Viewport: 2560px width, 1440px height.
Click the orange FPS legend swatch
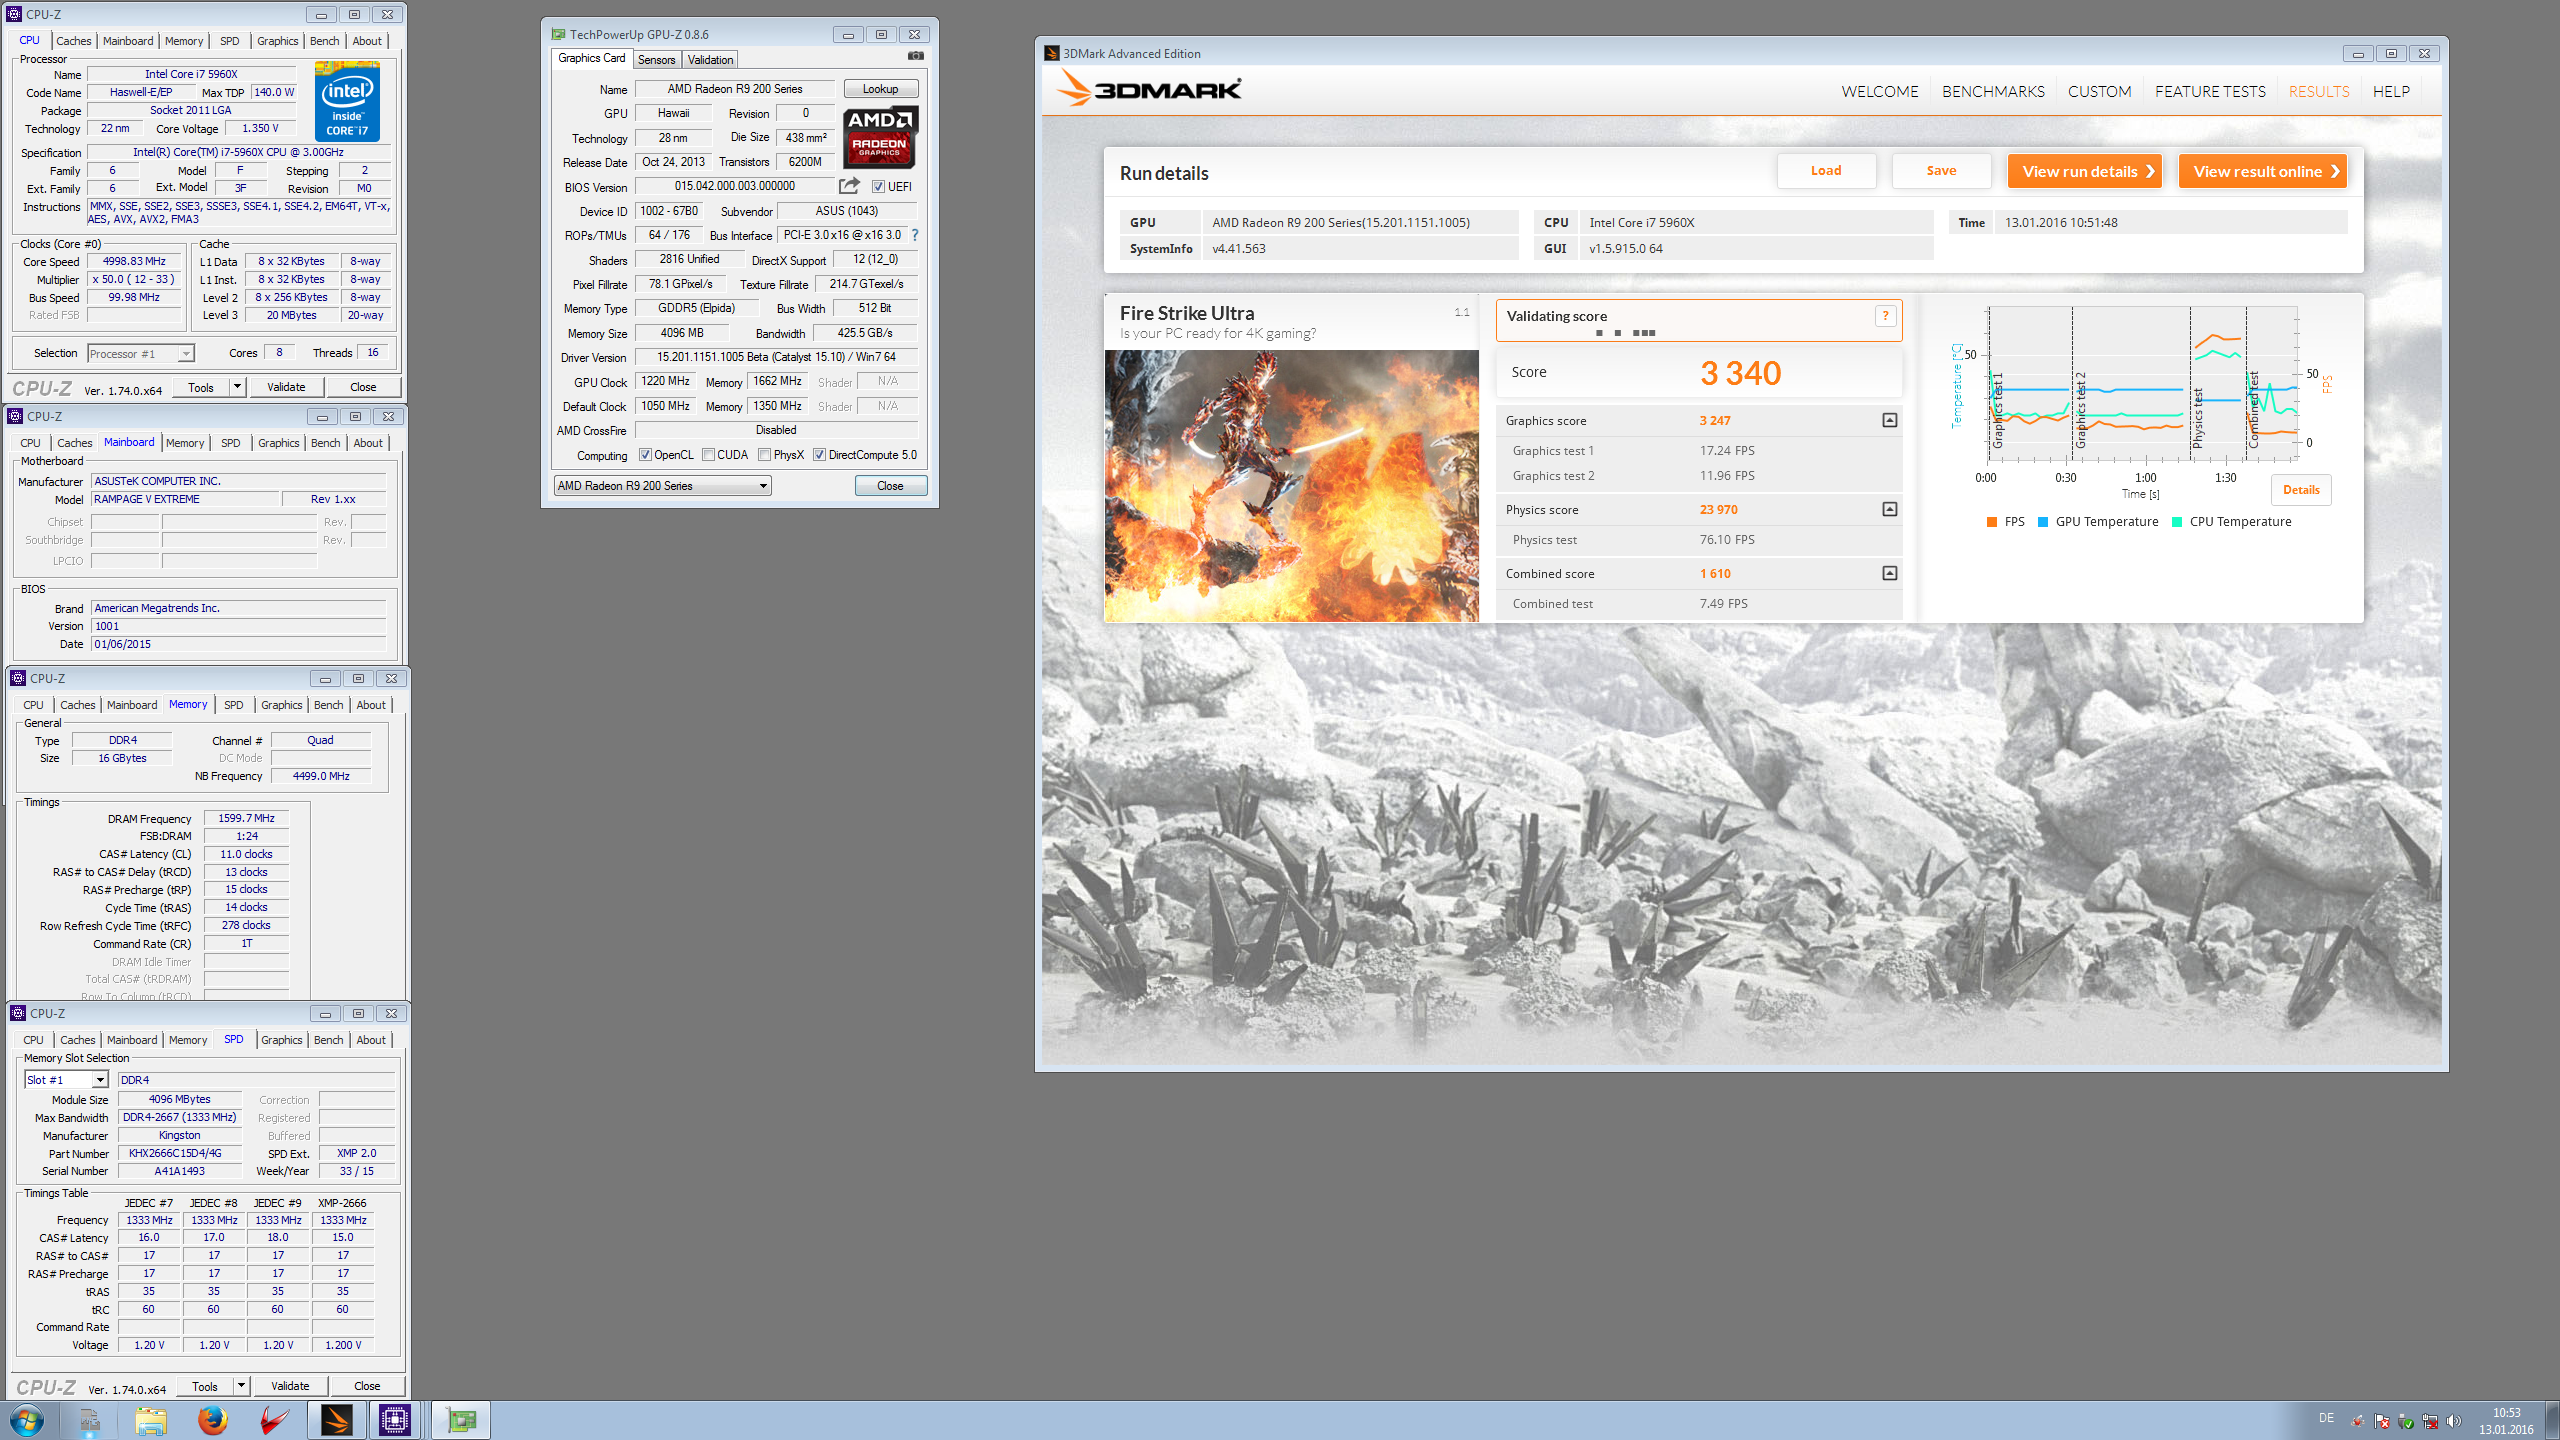coord(1992,522)
